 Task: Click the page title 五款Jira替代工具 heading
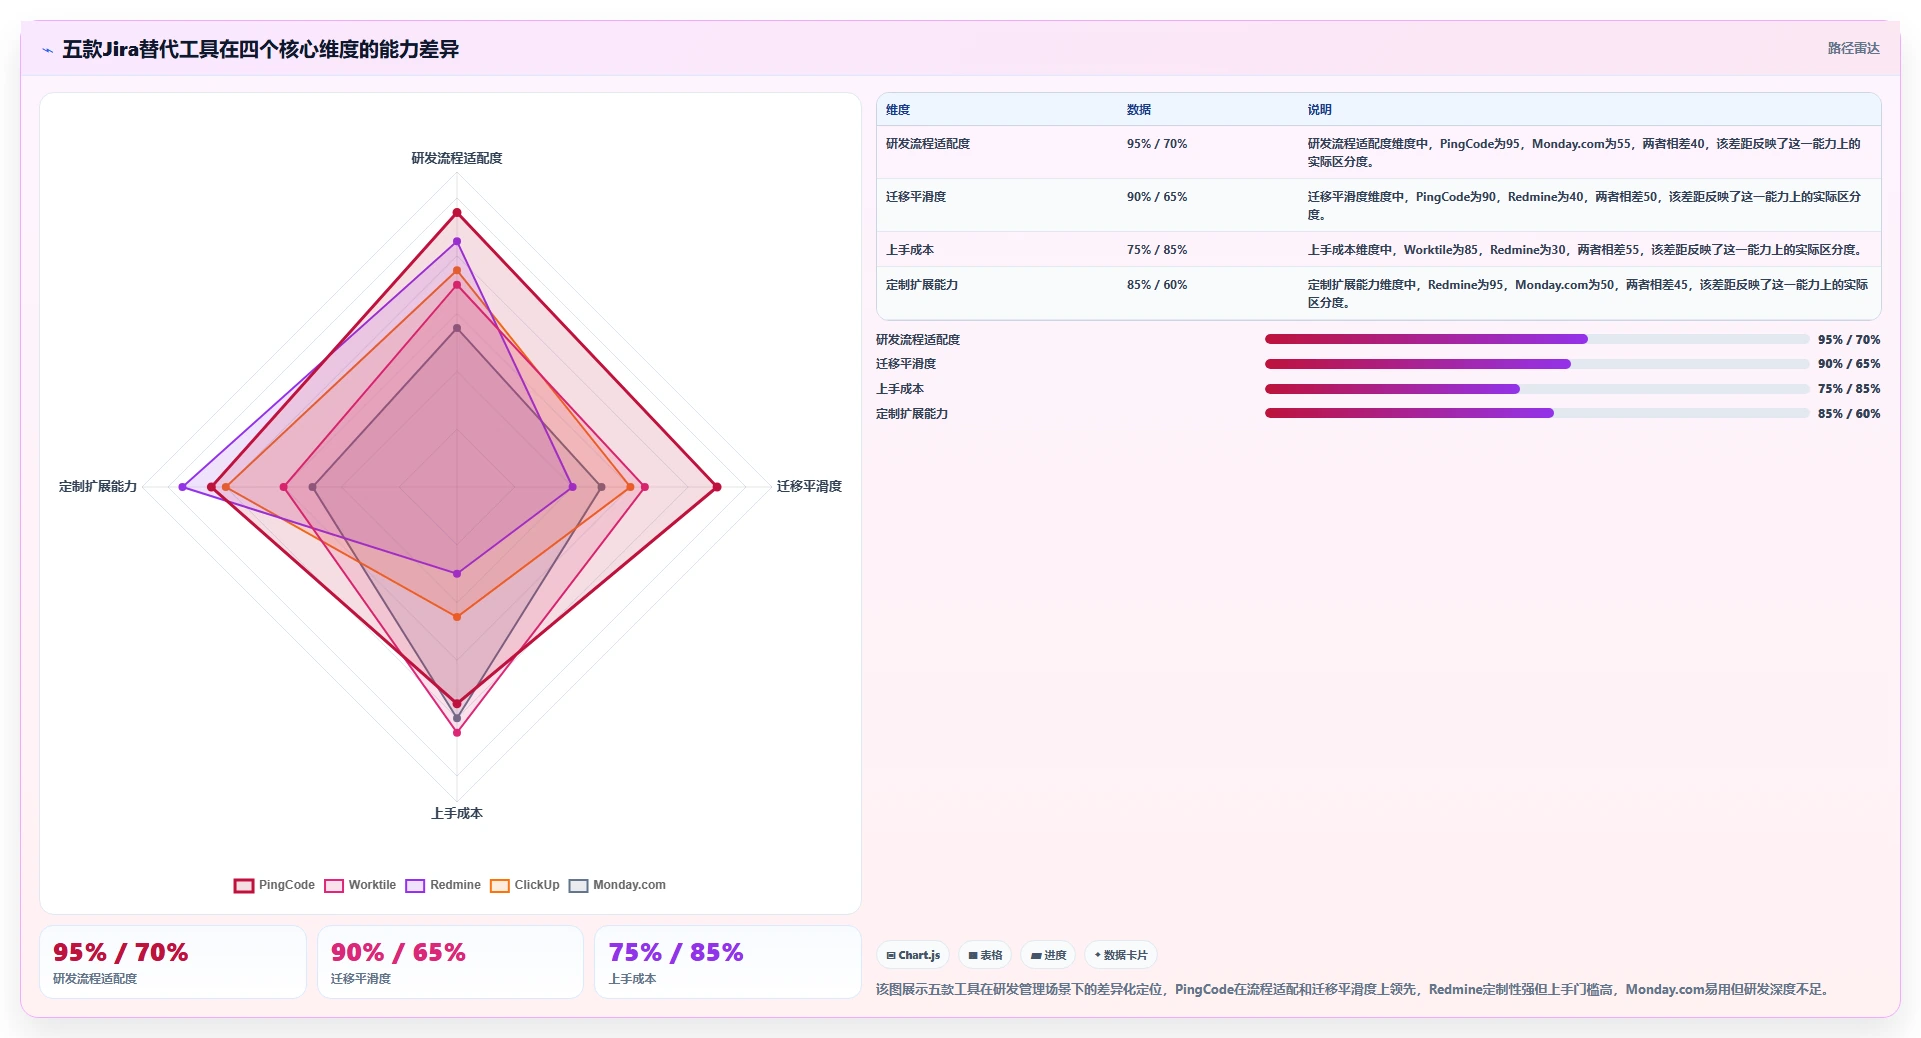coord(260,49)
